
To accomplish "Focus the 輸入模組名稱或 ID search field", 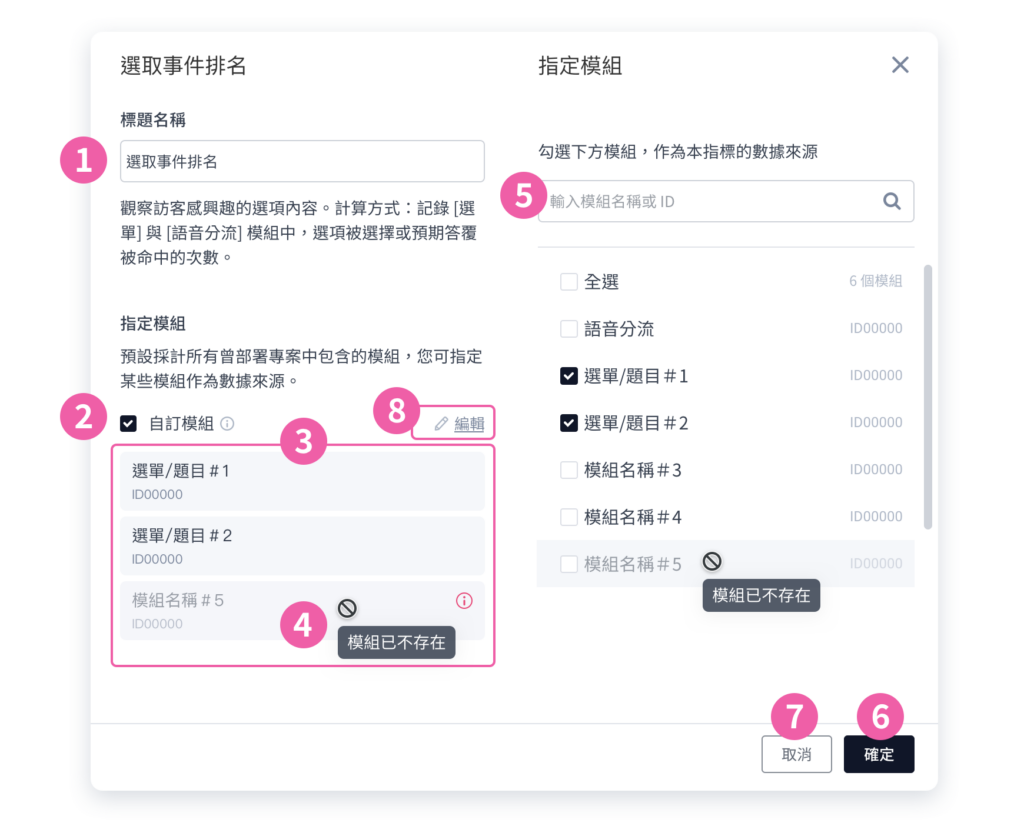I will (726, 201).
